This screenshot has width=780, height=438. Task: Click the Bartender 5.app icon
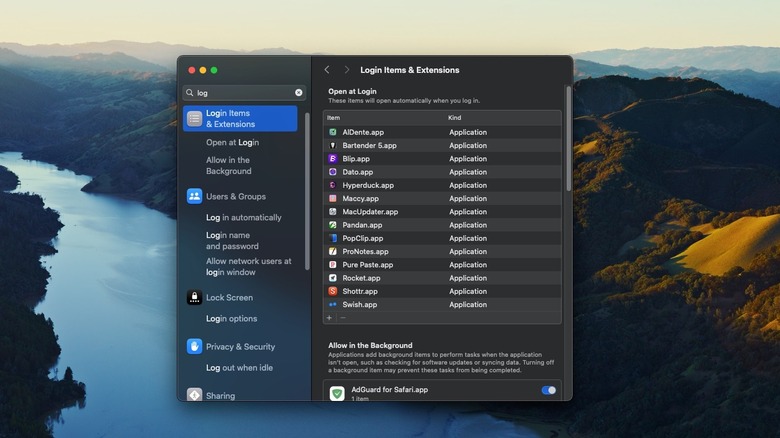333,145
